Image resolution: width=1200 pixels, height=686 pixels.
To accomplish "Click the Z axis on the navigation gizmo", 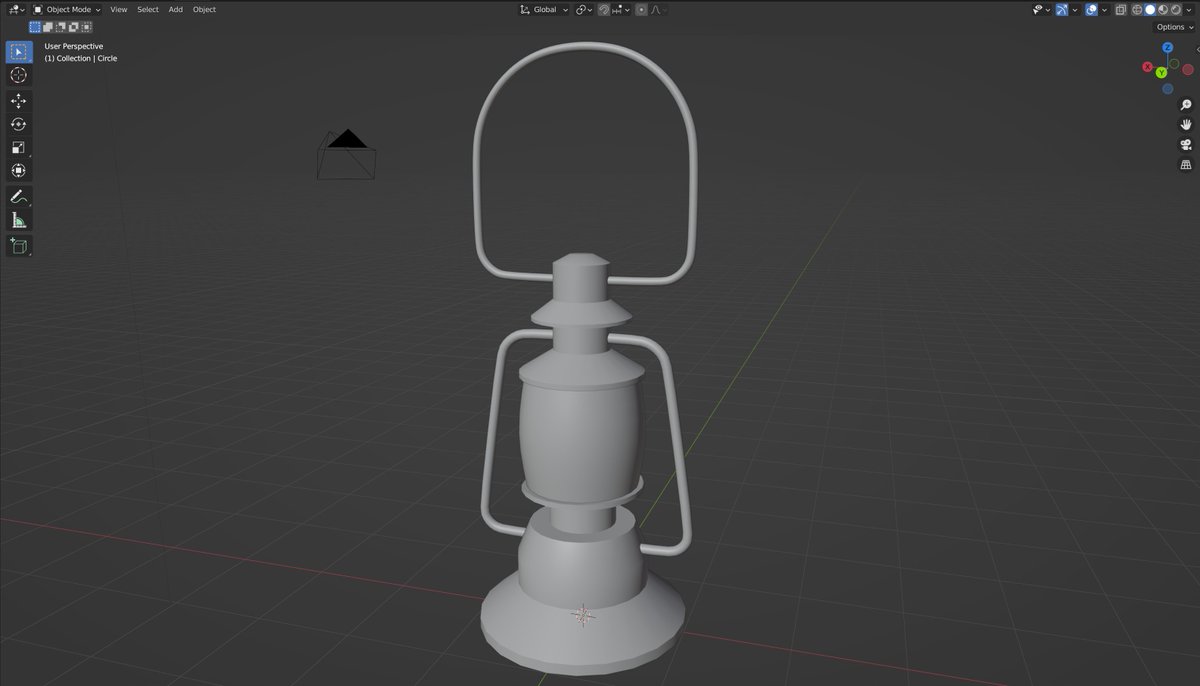I will 1167,46.
